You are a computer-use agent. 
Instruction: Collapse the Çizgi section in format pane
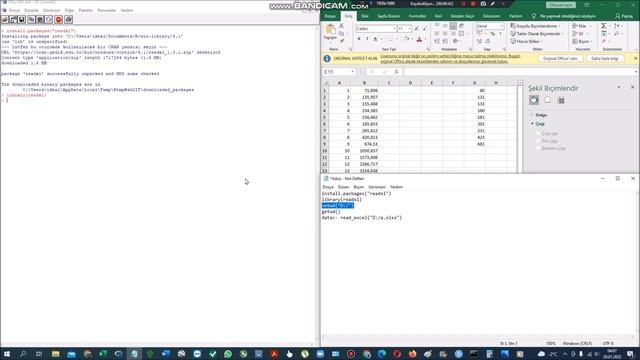[540, 124]
